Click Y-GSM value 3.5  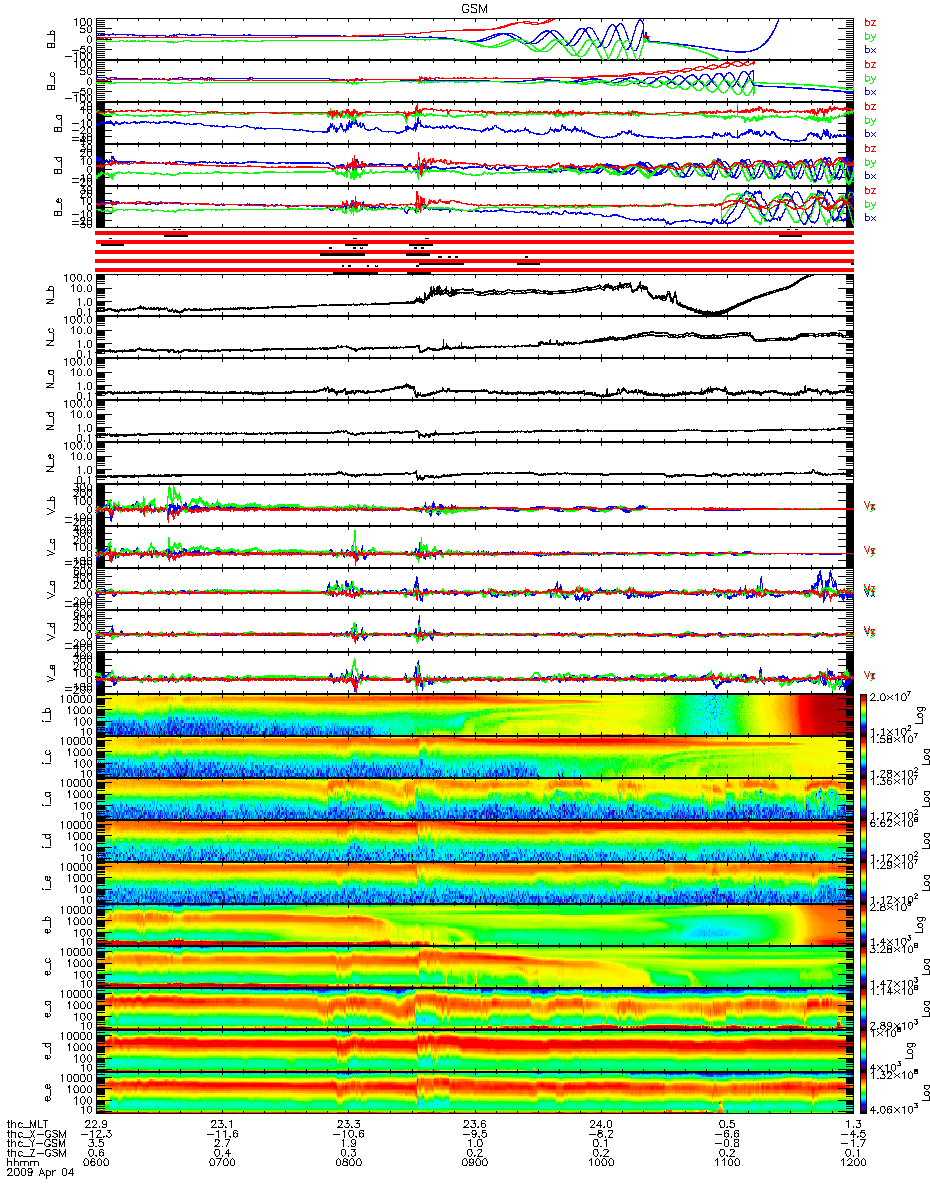pyautogui.click(x=96, y=1144)
